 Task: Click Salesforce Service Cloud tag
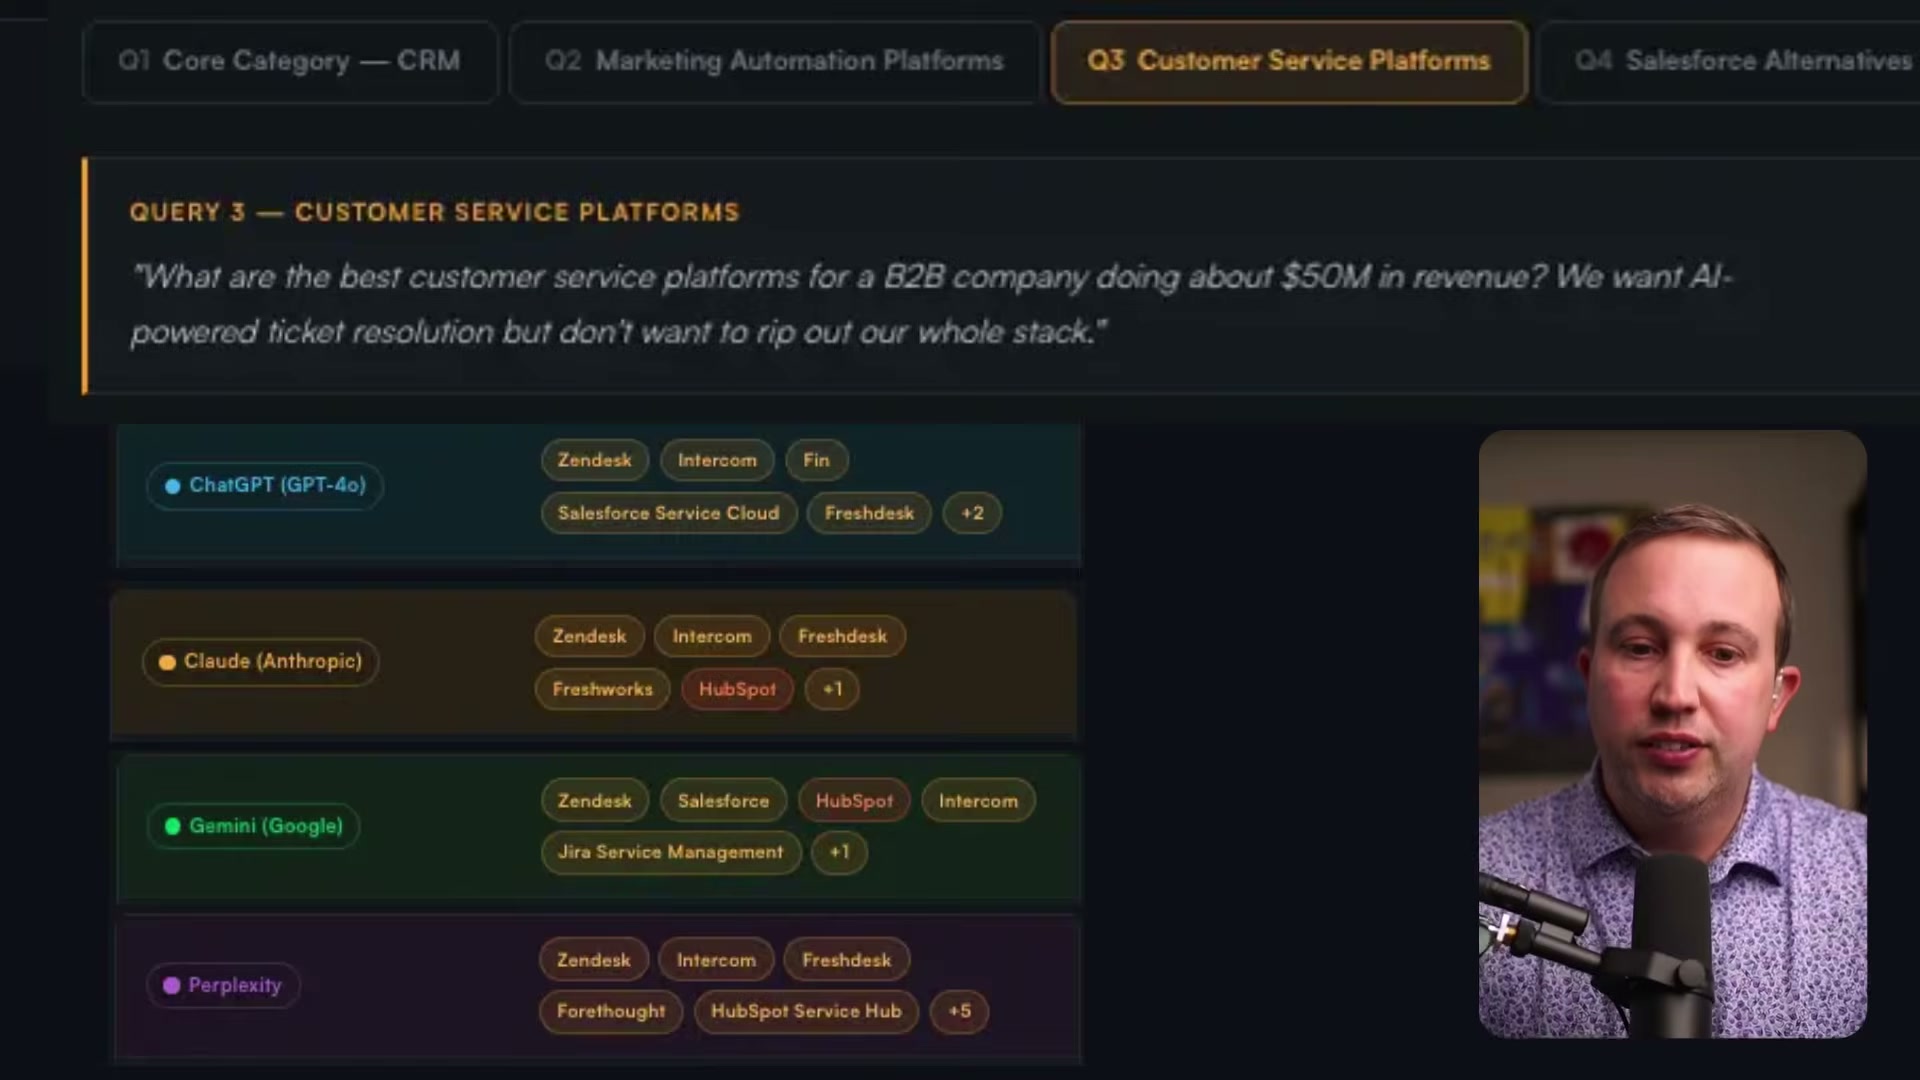(669, 513)
